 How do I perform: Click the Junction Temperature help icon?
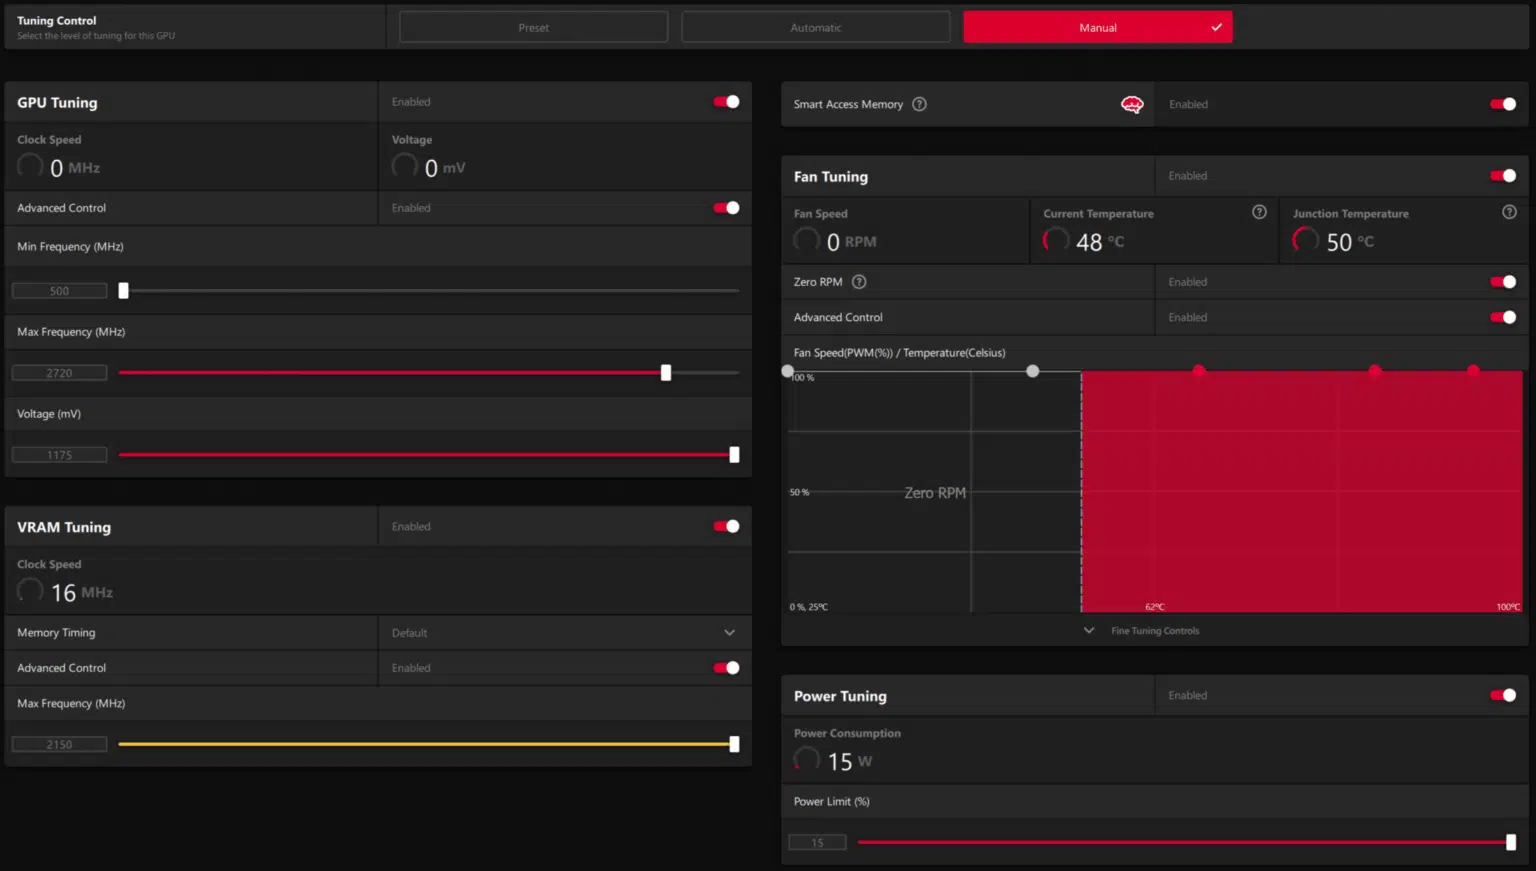tap(1508, 212)
